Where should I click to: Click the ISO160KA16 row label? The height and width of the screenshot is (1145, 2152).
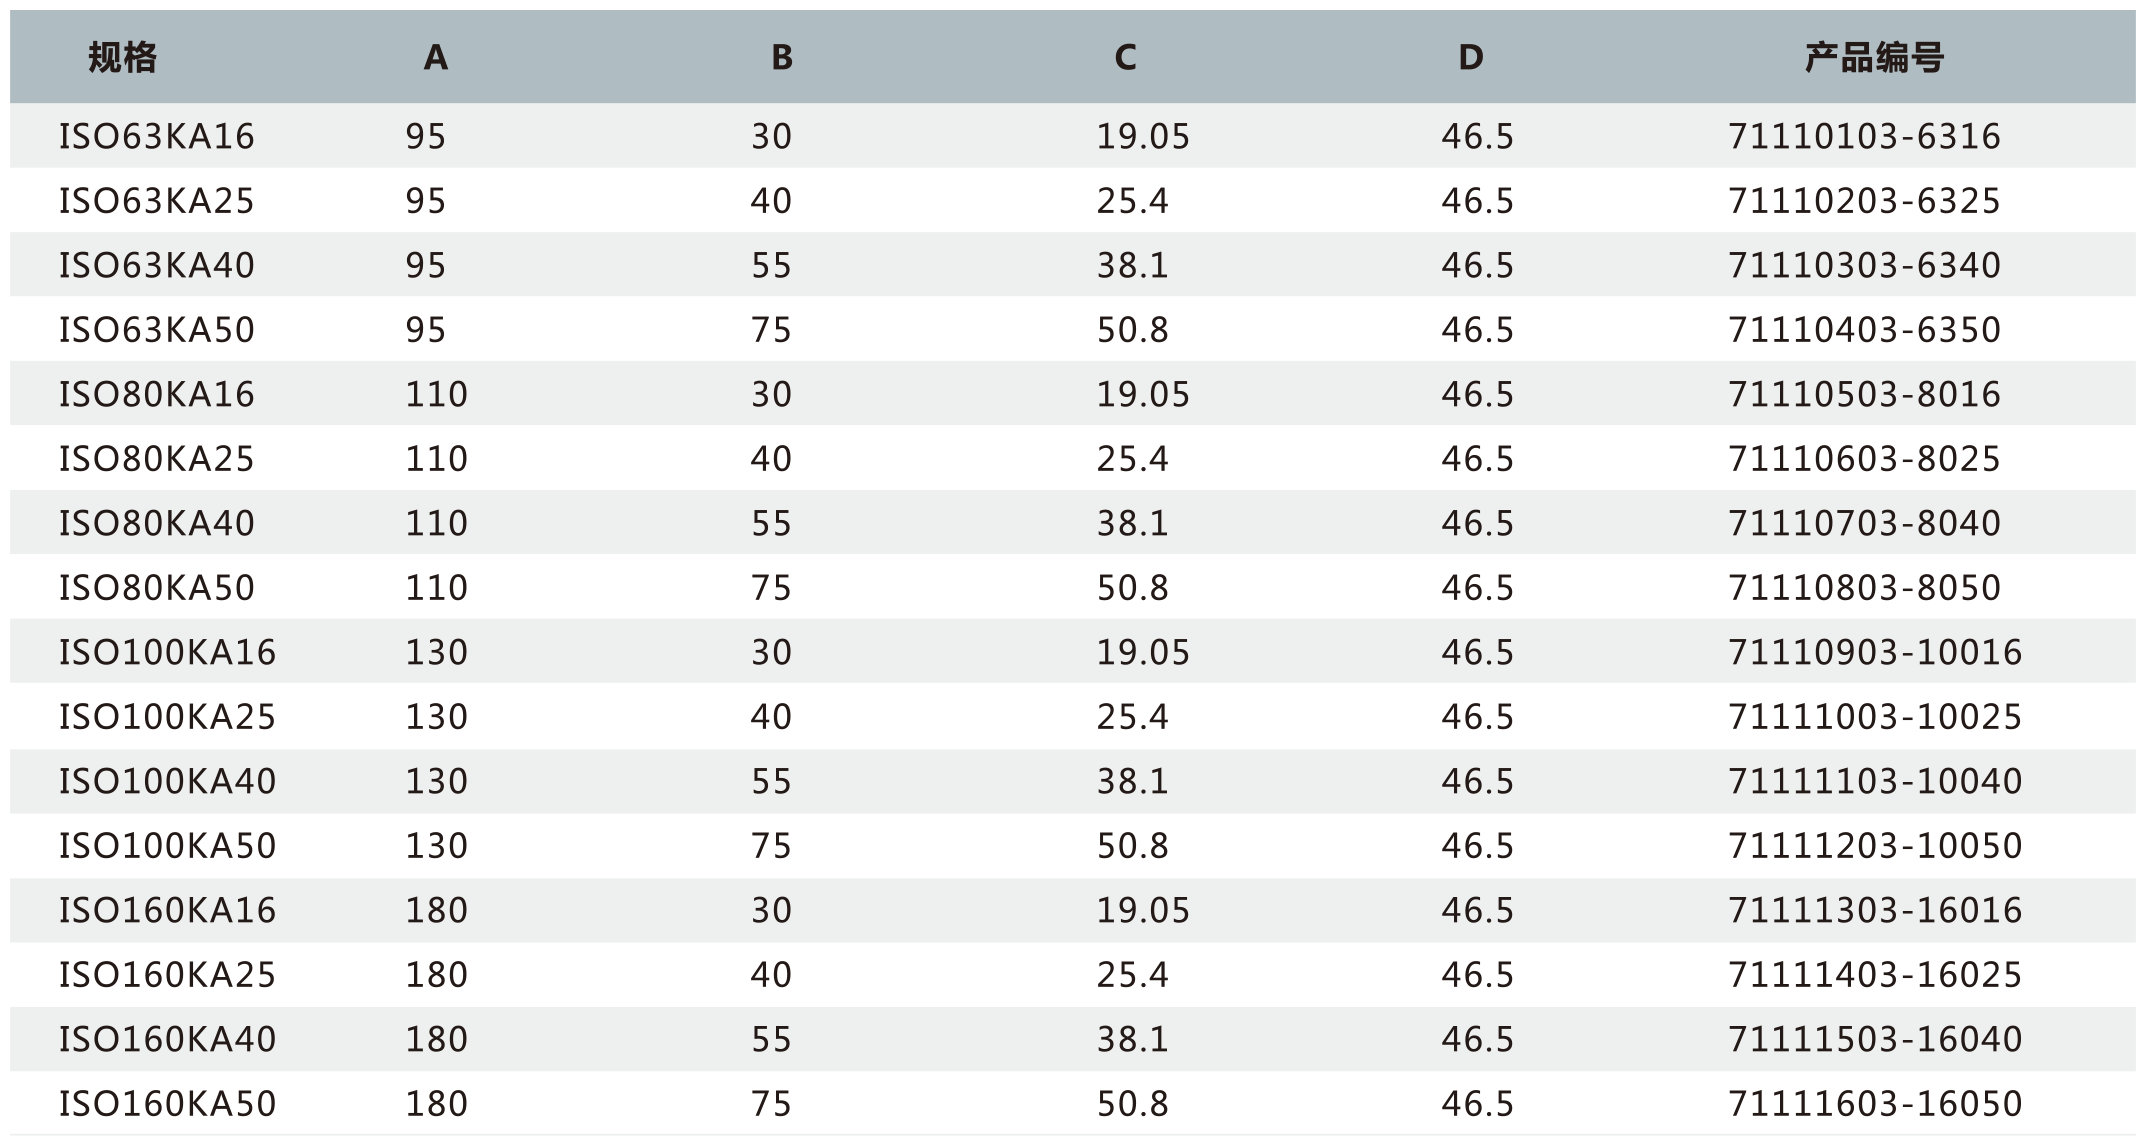tap(167, 910)
